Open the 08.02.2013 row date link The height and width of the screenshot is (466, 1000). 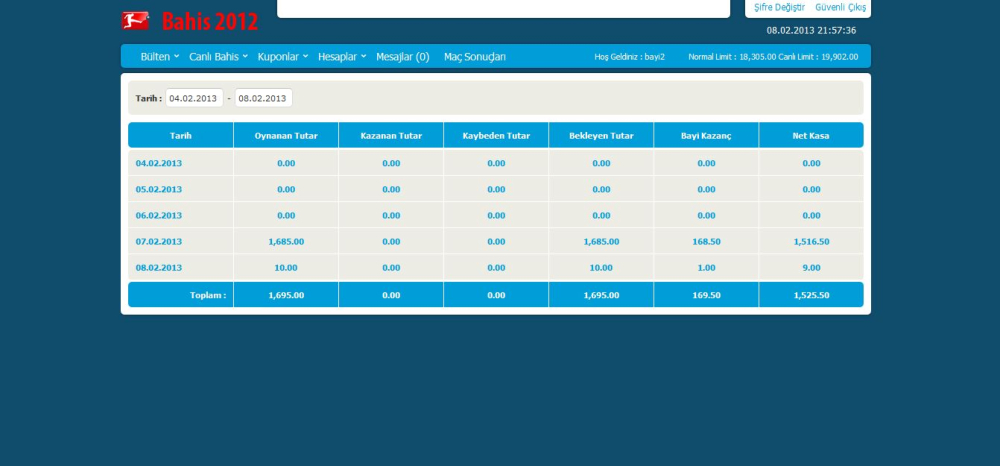pos(159,268)
